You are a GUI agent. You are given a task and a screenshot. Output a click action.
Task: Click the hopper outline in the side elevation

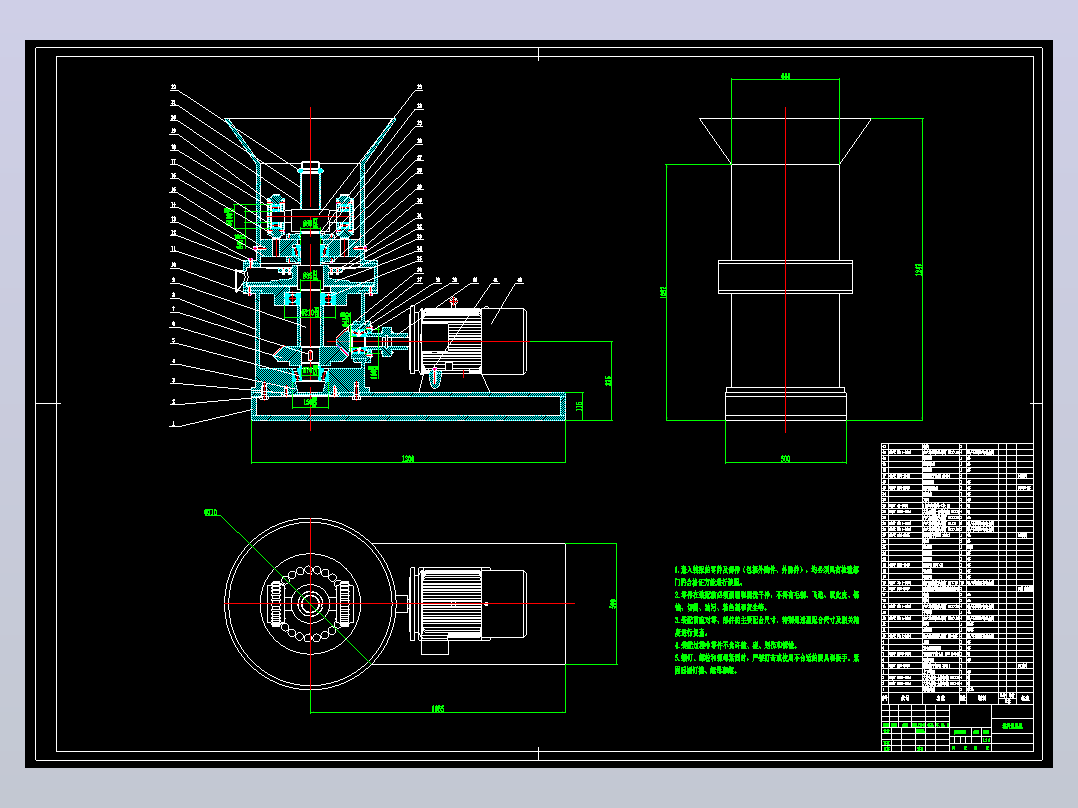(785, 141)
